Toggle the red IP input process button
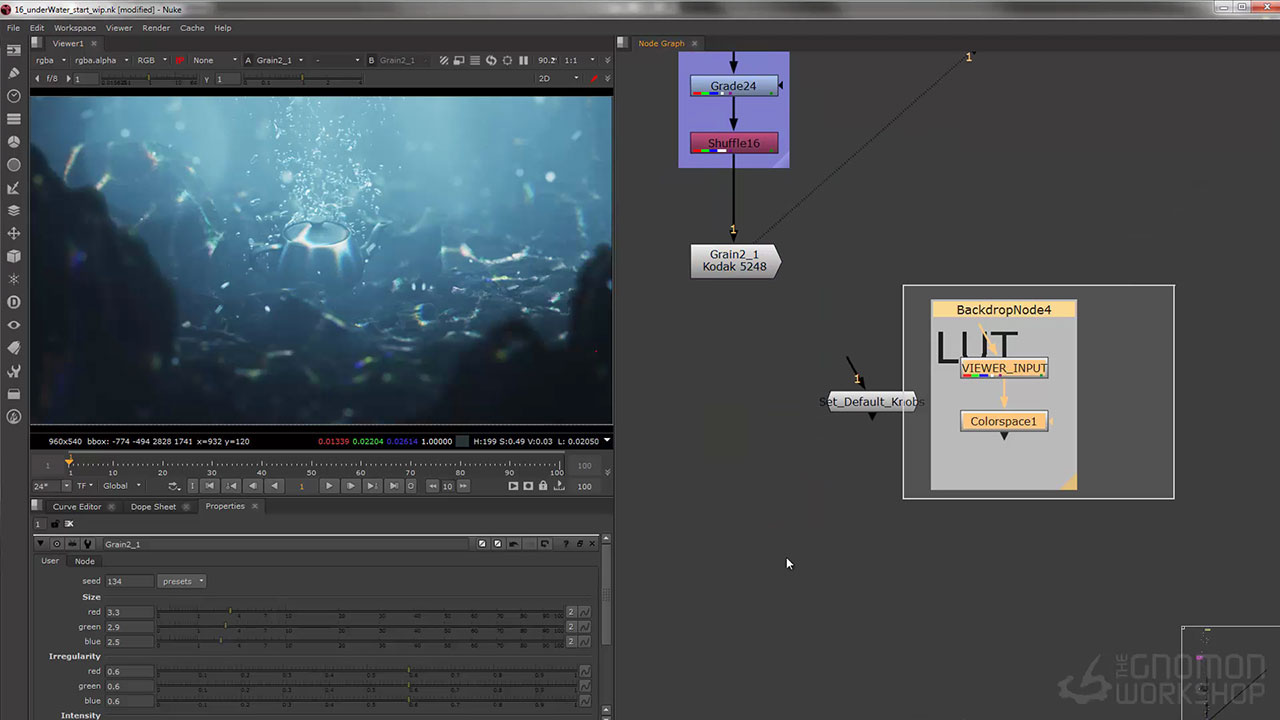The height and width of the screenshot is (720, 1280). pyautogui.click(x=180, y=60)
